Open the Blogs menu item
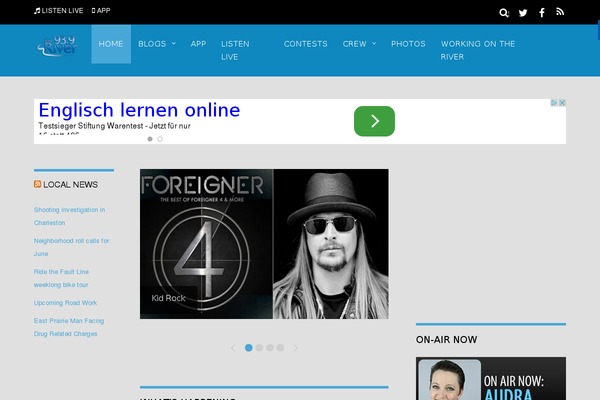600x400 pixels. [152, 44]
